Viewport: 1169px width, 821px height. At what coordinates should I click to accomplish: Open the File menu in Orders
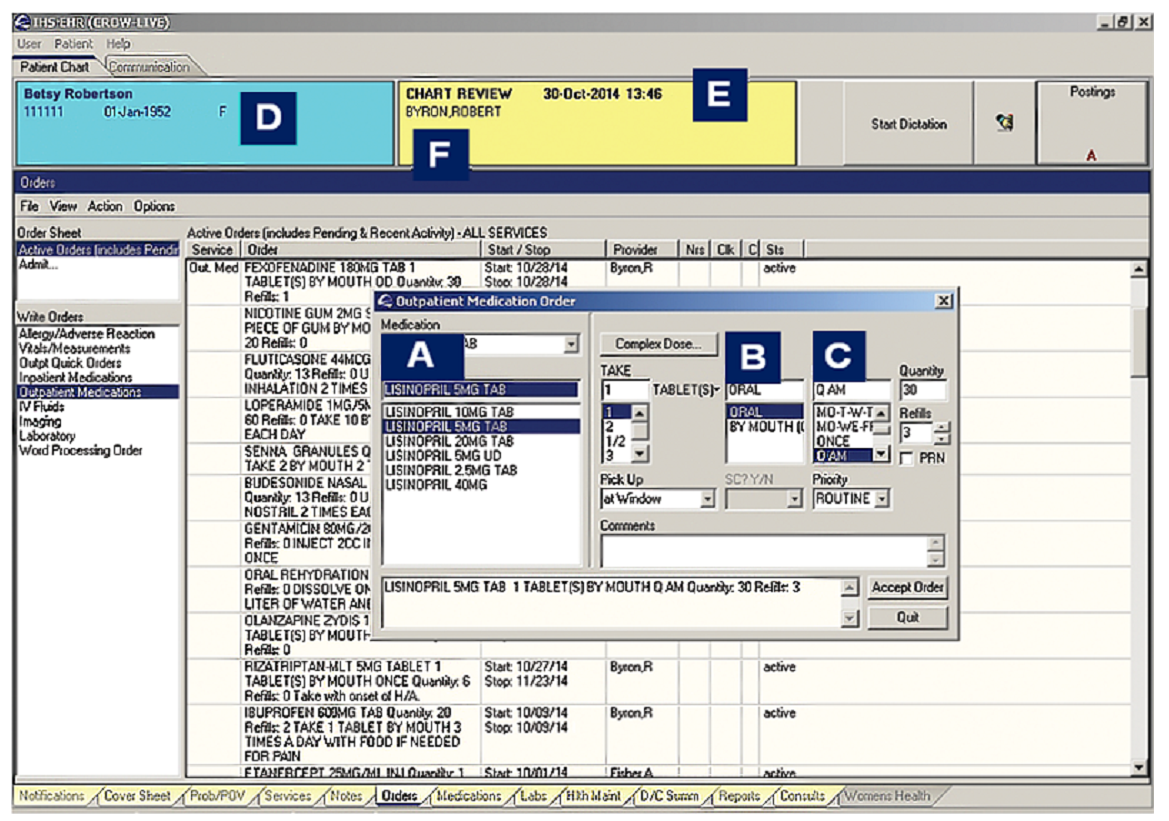[x=29, y=207]
